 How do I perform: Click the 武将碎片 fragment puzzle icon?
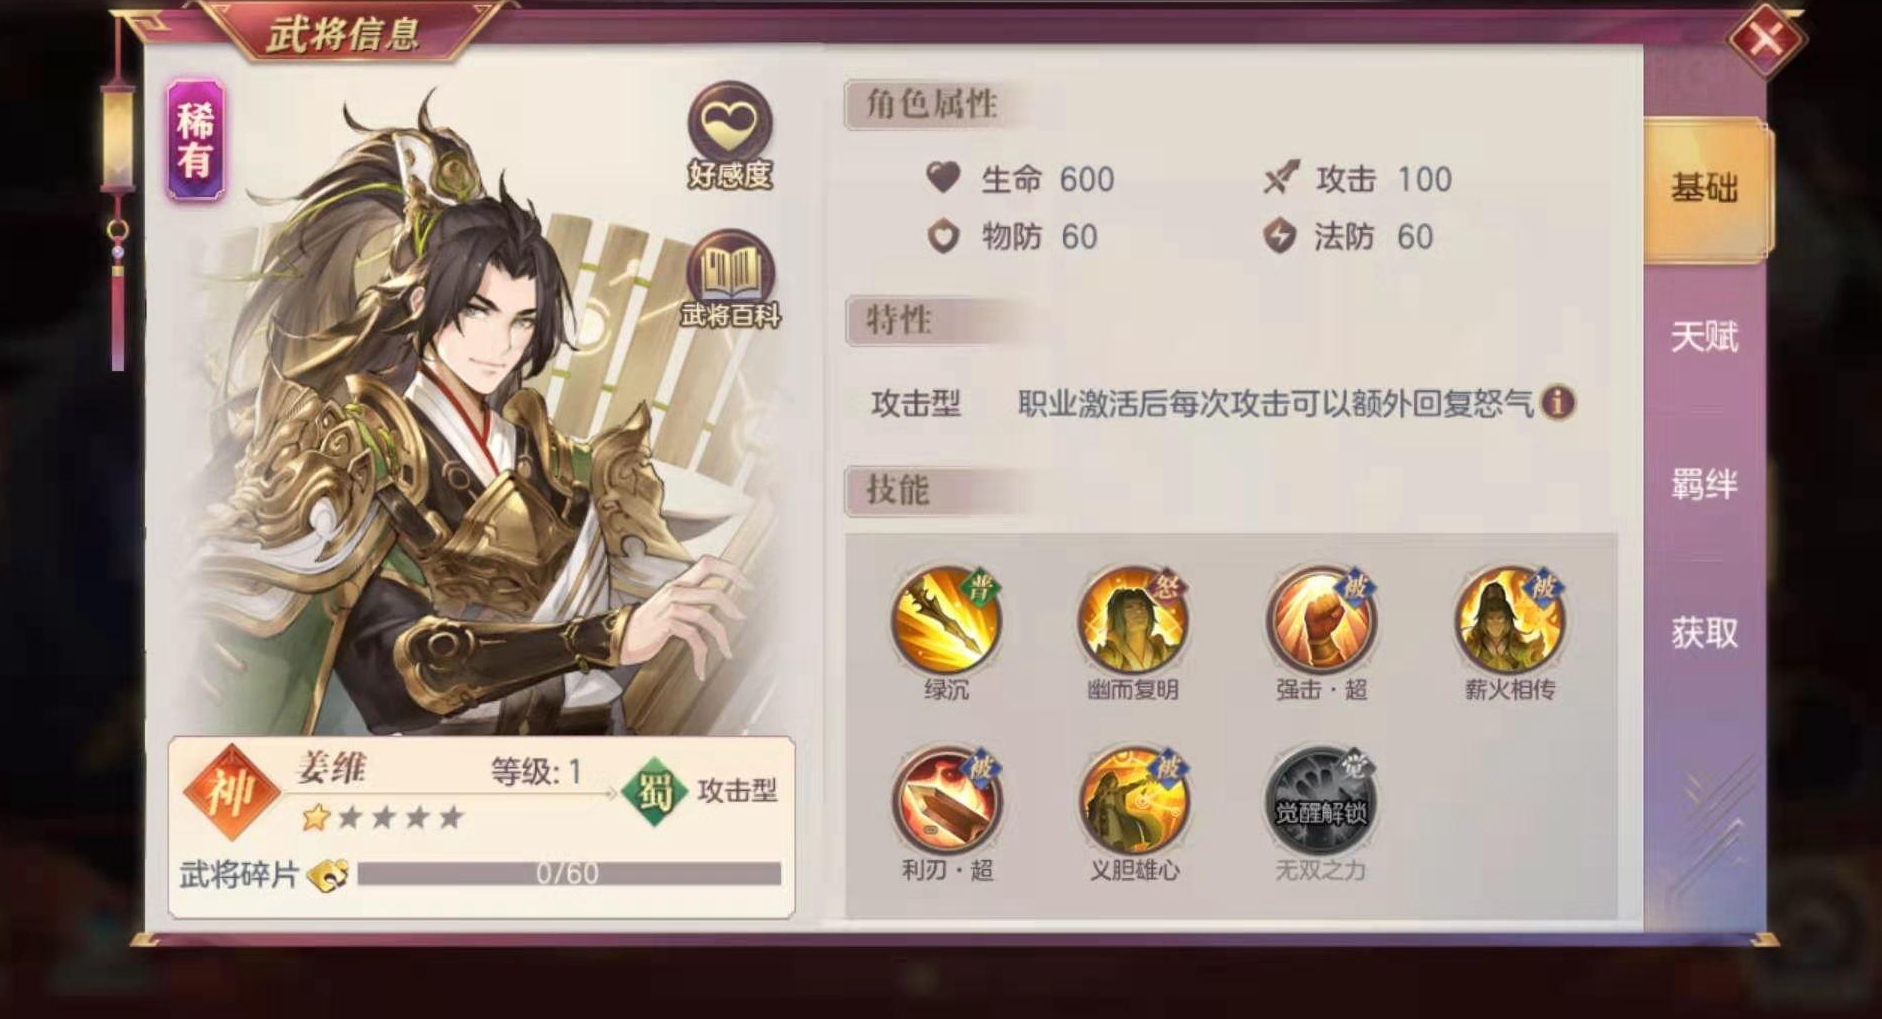(x=328, y=875)
